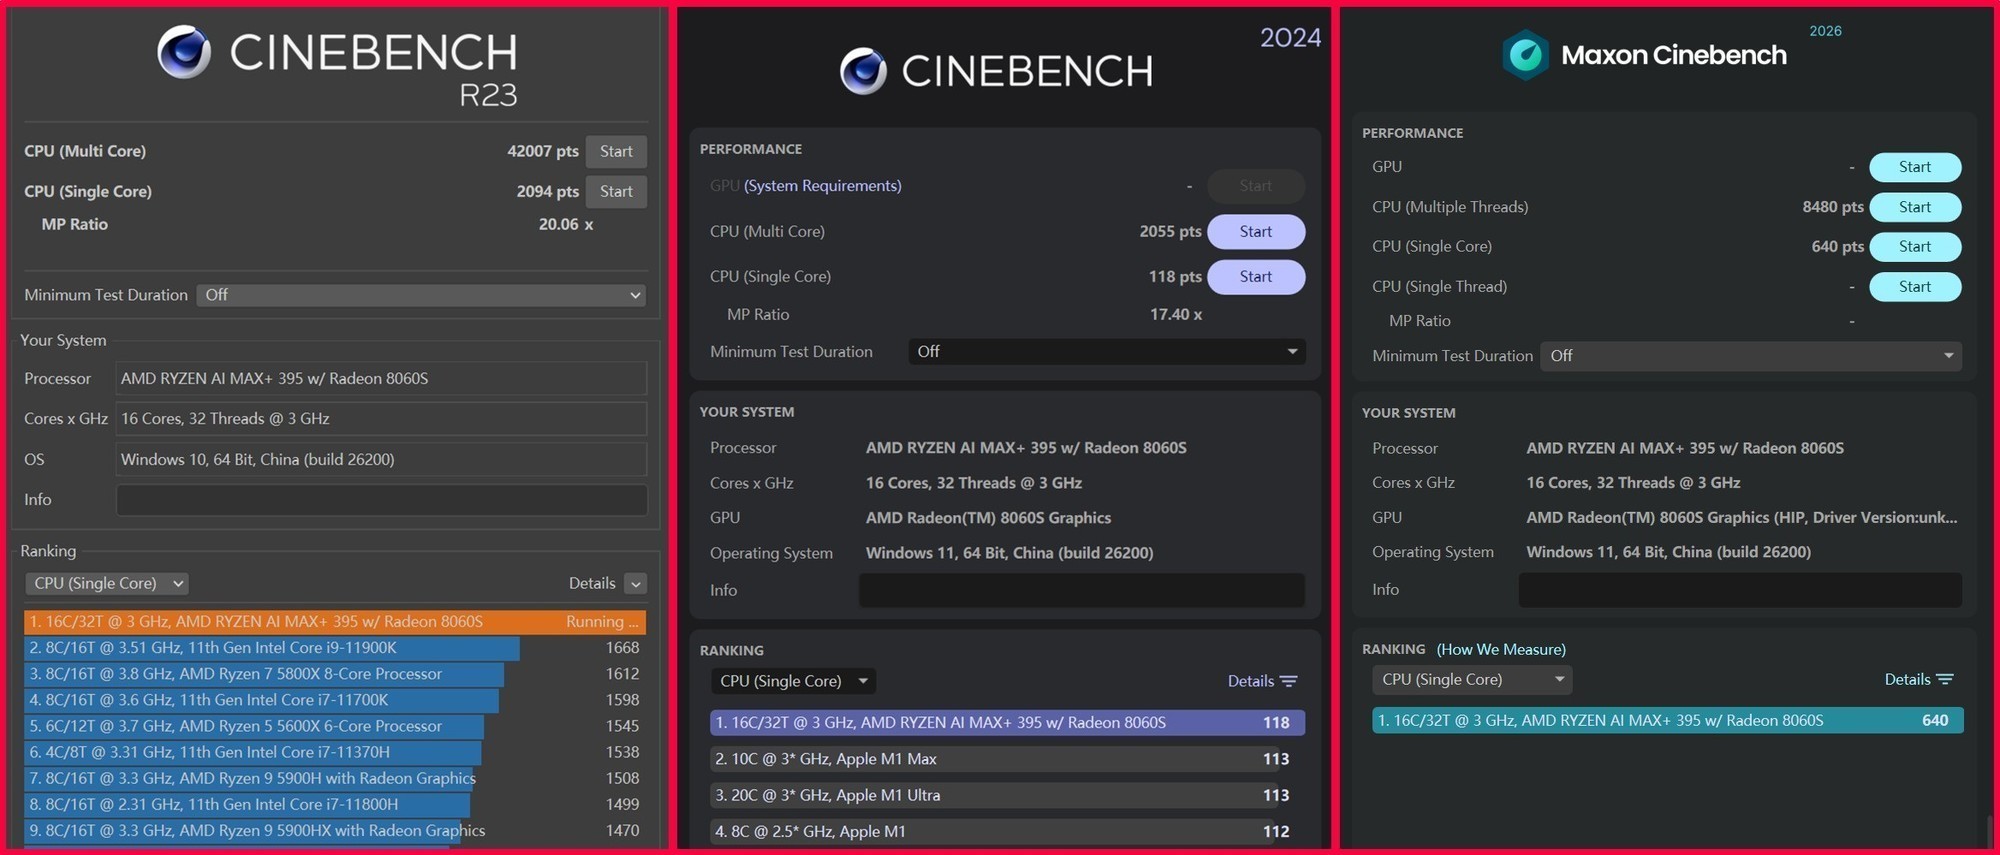Select the Apple M1 Ultra ranking row
The height and width of the screenshot is (855, 2000).
[1007, 795]
